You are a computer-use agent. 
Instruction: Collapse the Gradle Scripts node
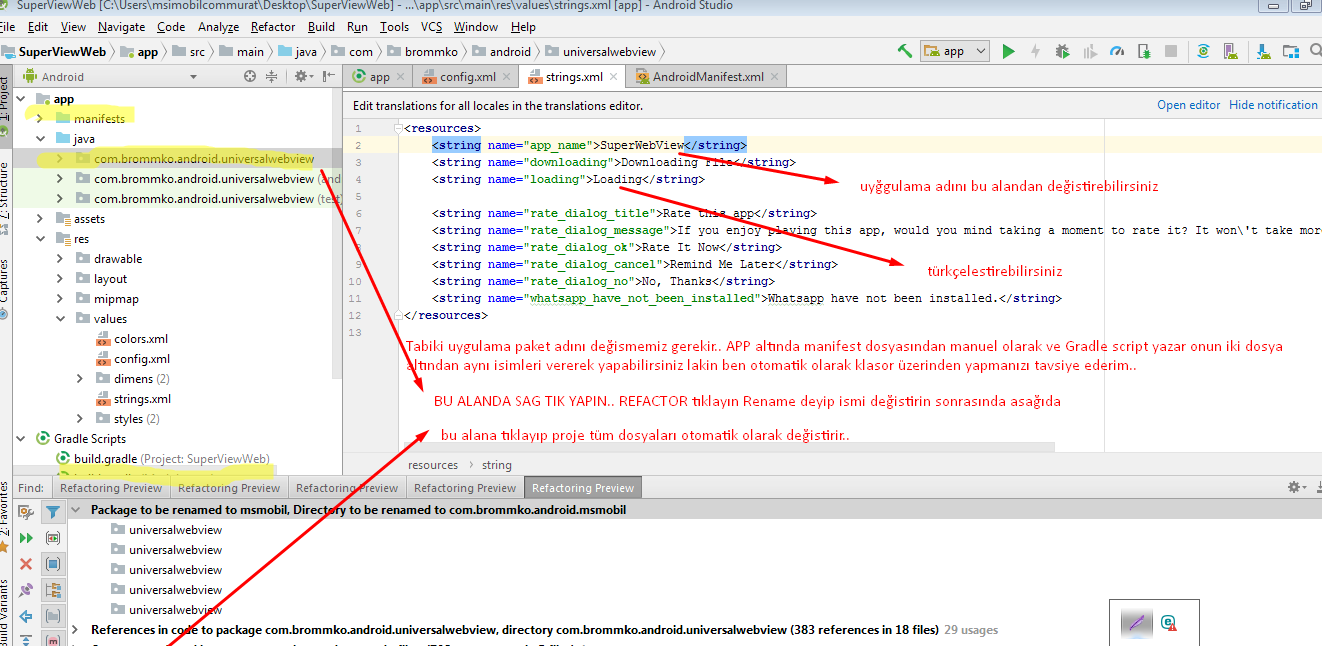(x=21, y=439)
